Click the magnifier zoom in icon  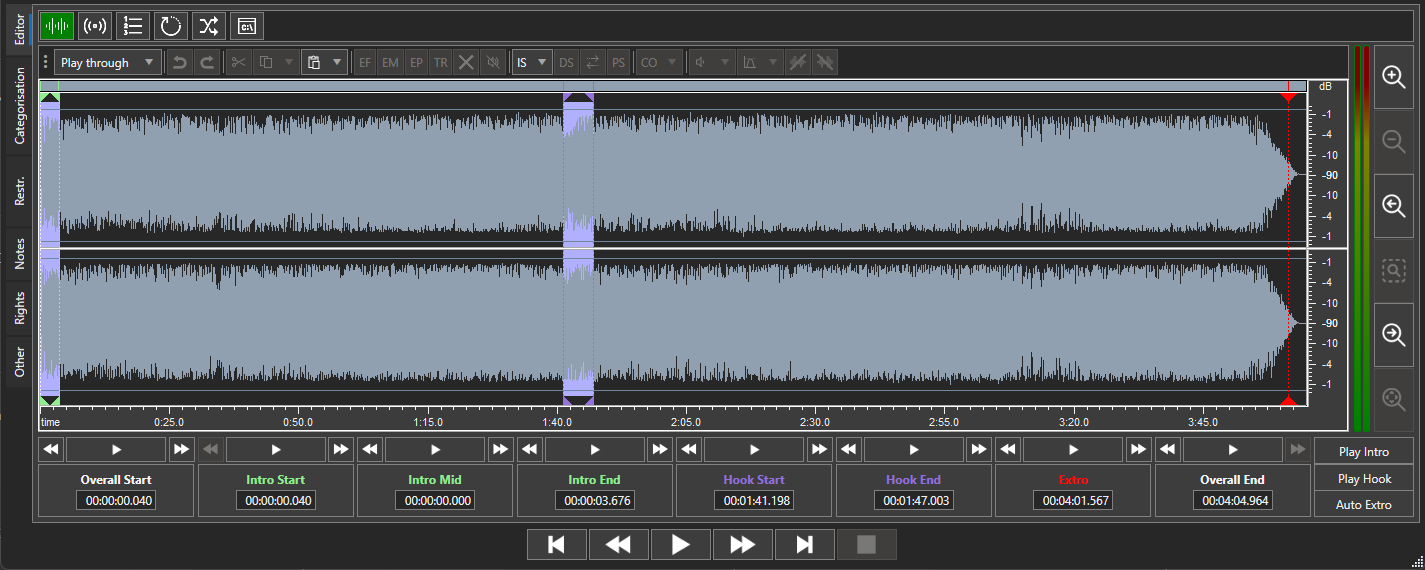pyautogui.click(x=1394, y=77)
